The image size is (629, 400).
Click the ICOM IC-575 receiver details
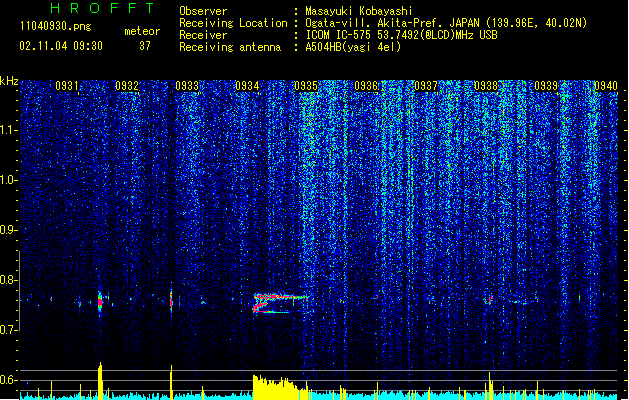(x=401, y=35)
